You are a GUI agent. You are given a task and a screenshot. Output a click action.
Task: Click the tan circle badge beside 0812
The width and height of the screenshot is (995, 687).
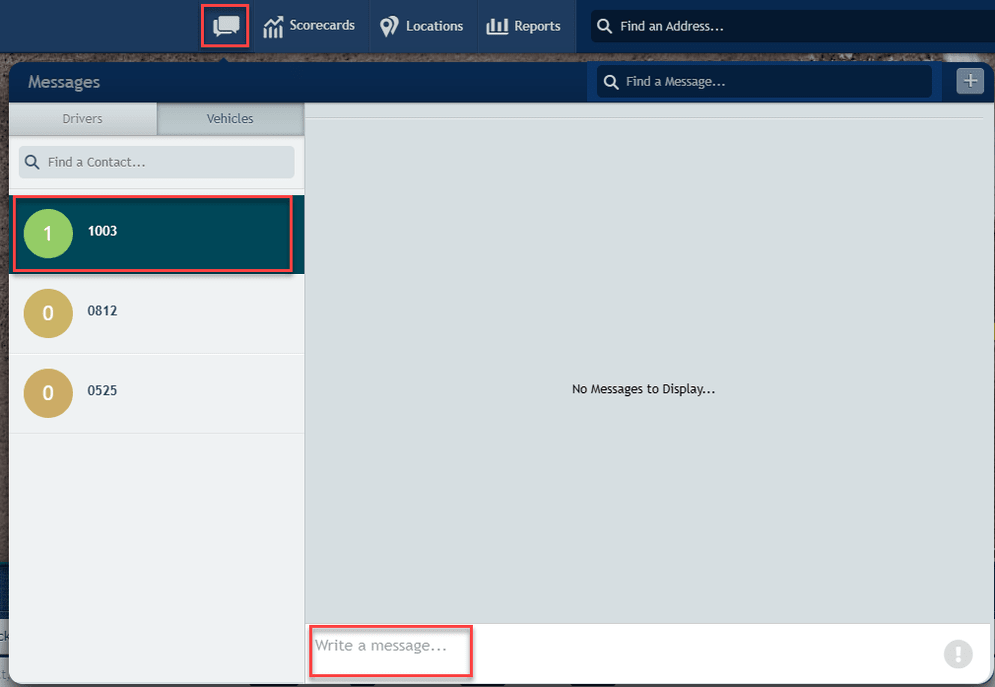click(x=48, y=313)
